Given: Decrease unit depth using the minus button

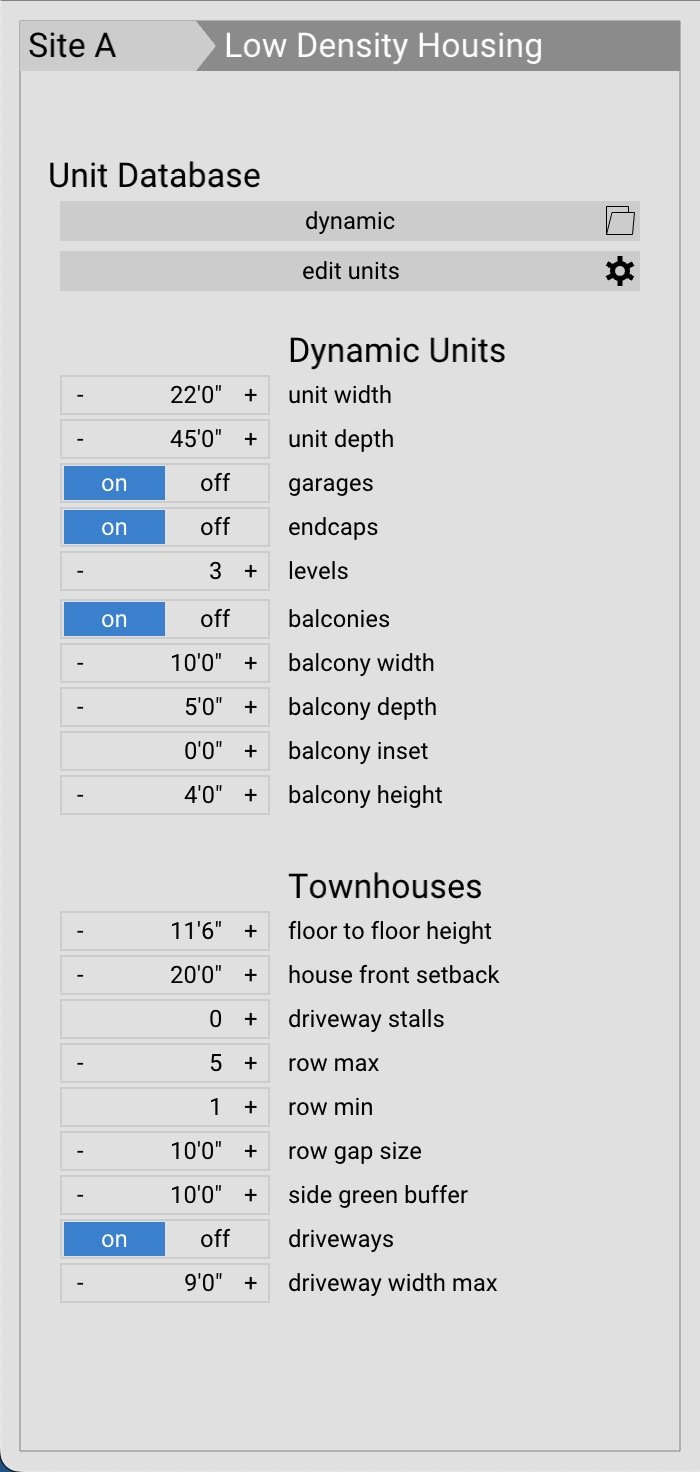Looking at the screenshot, I should pyautogui.click(x=80, y=438).
